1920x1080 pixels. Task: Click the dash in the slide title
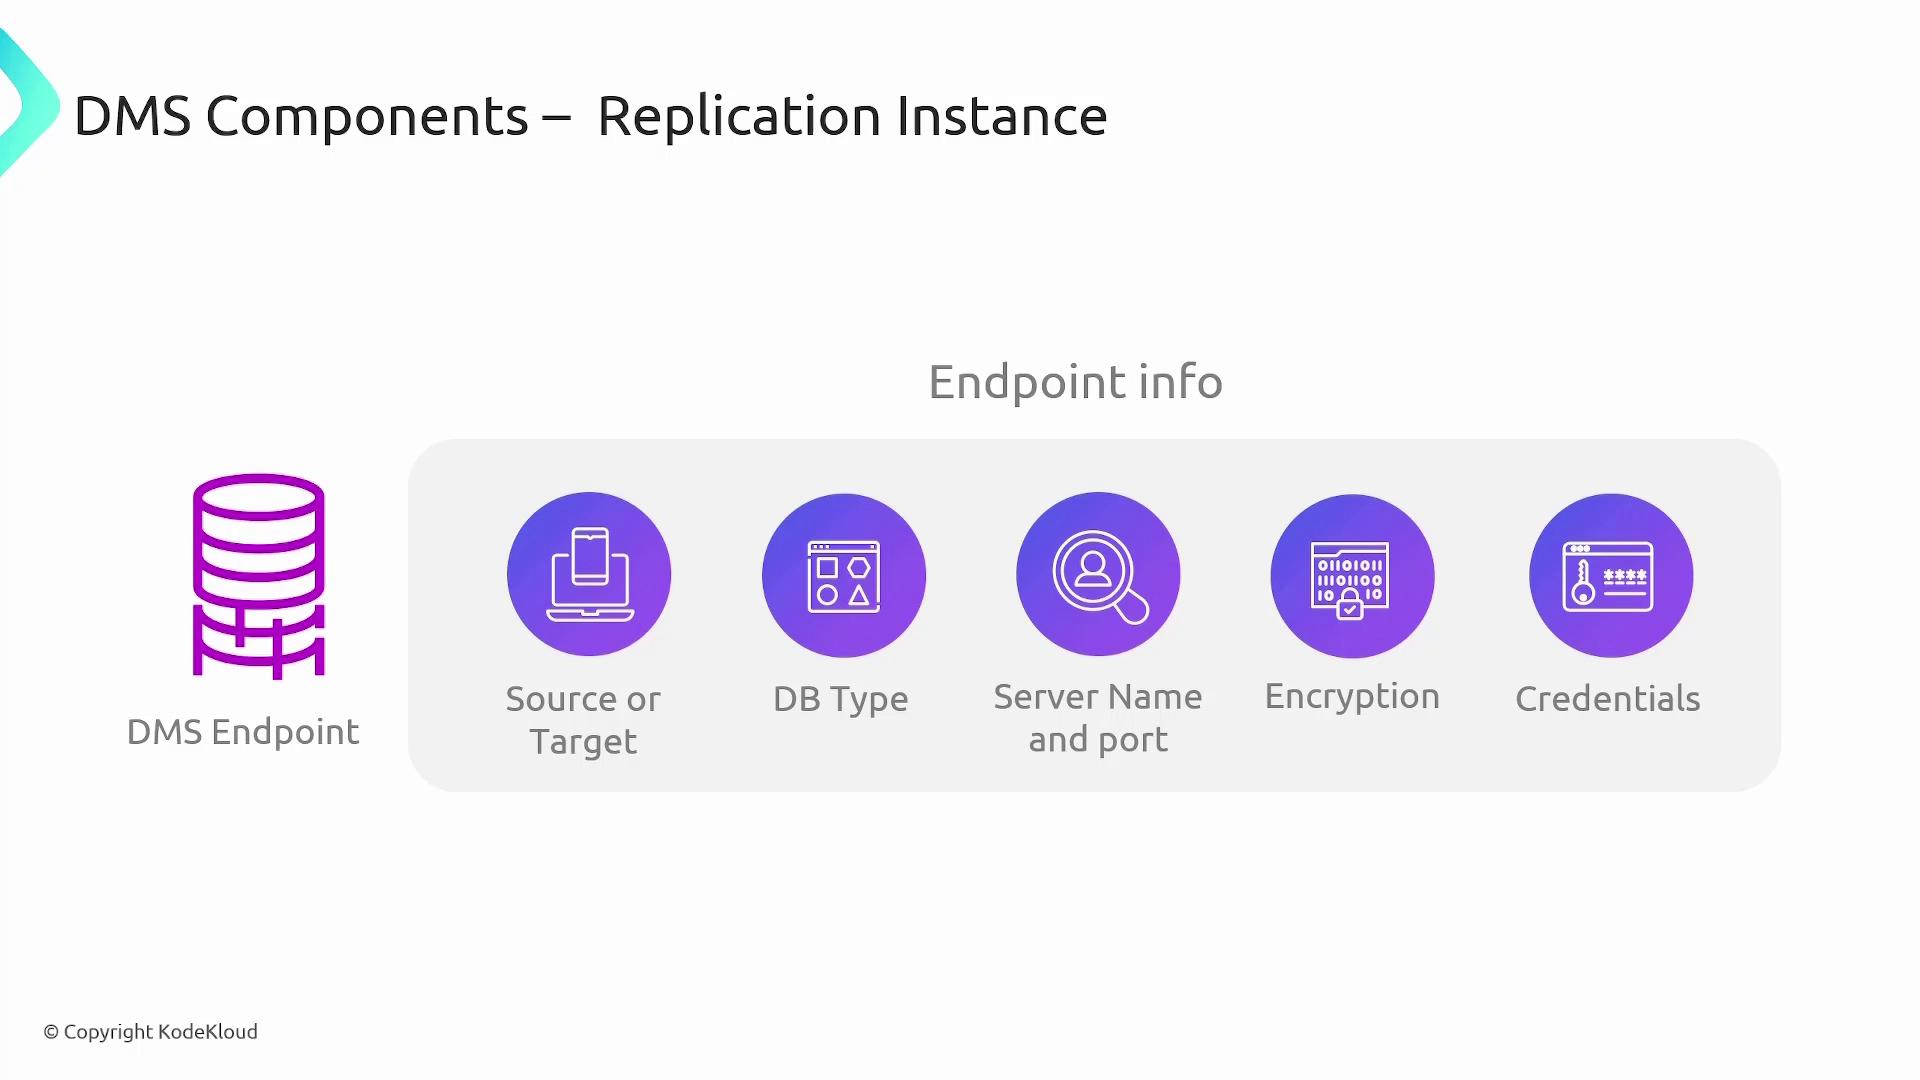pyautogui.click(x=556, y=118)
